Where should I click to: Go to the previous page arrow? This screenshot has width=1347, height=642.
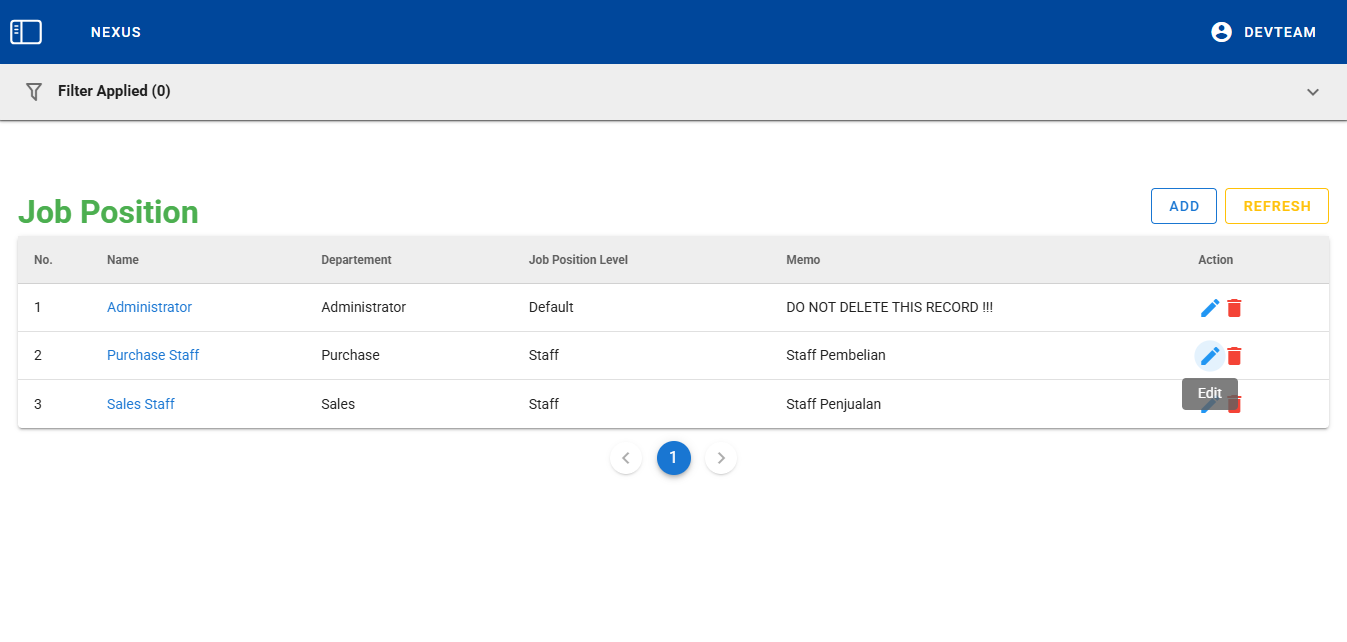click(626, 458)
